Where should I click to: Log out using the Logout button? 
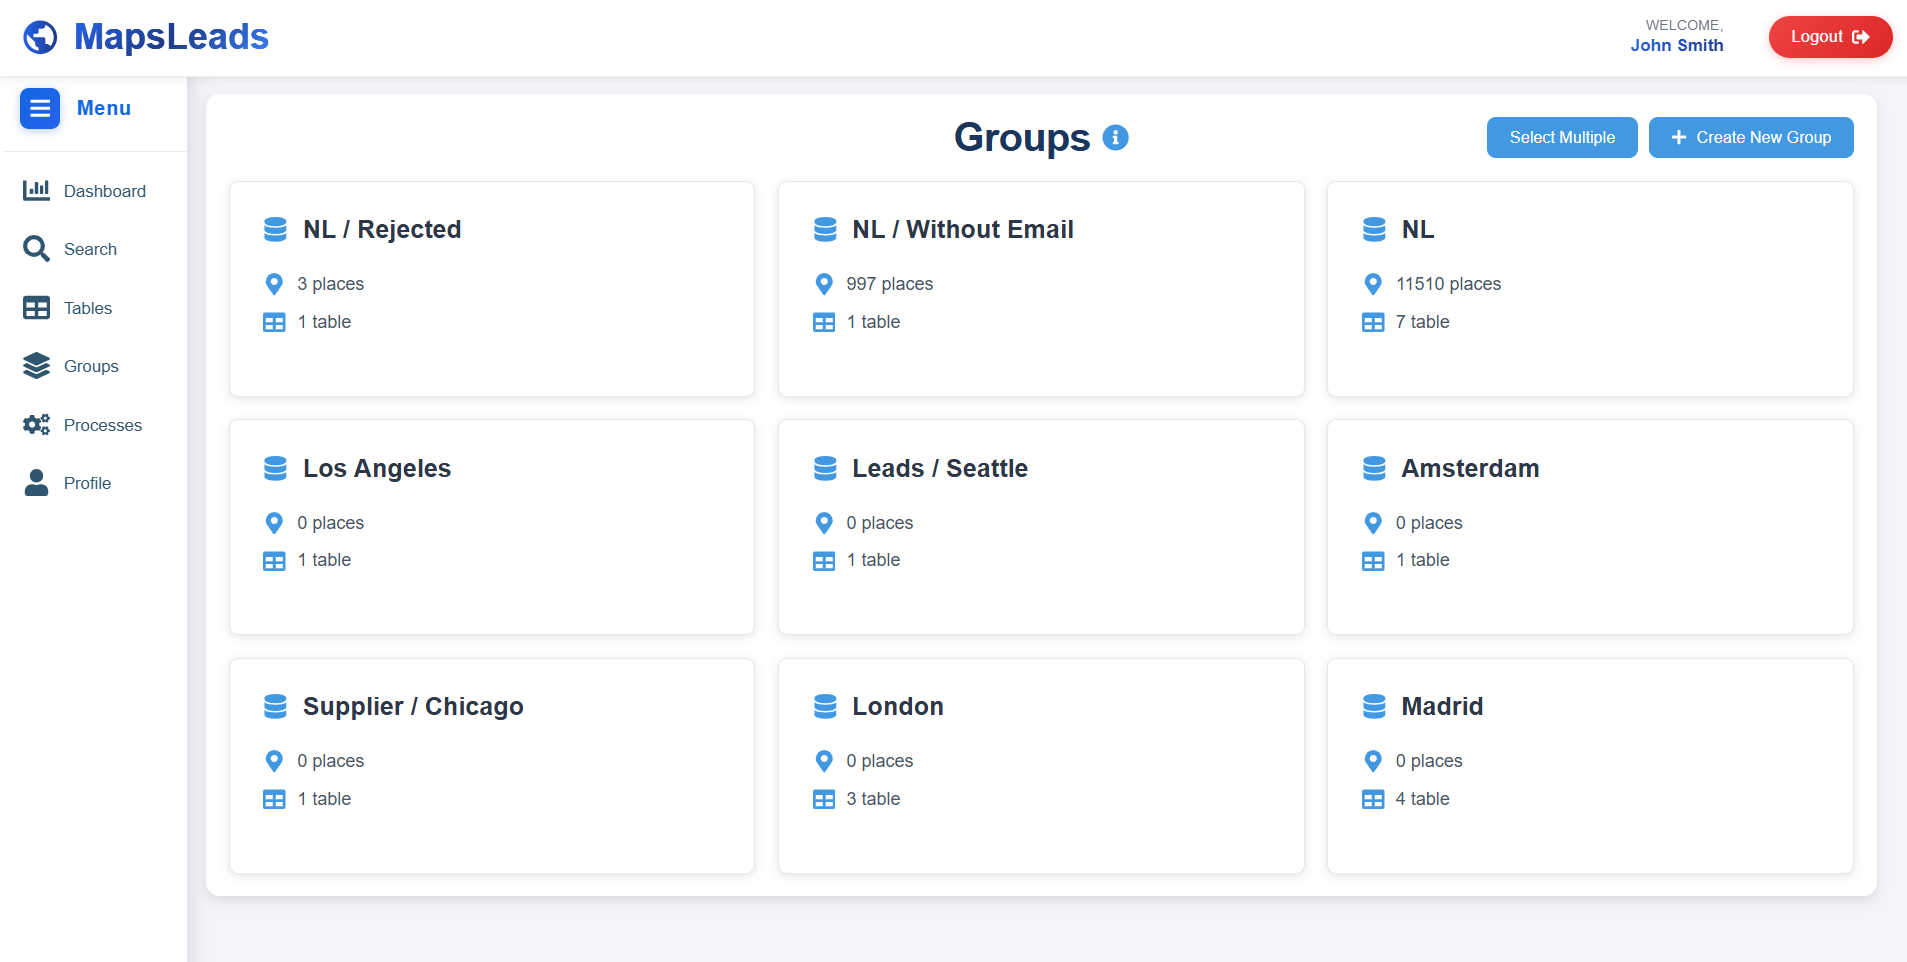coord(1829,37)
